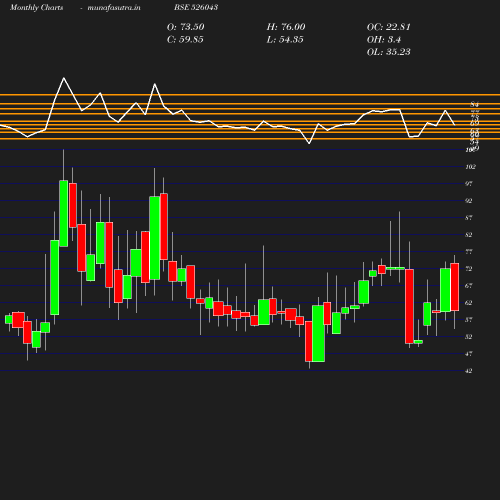Click the 97 price axis label
500x500 pixels.
click(469, 184)
